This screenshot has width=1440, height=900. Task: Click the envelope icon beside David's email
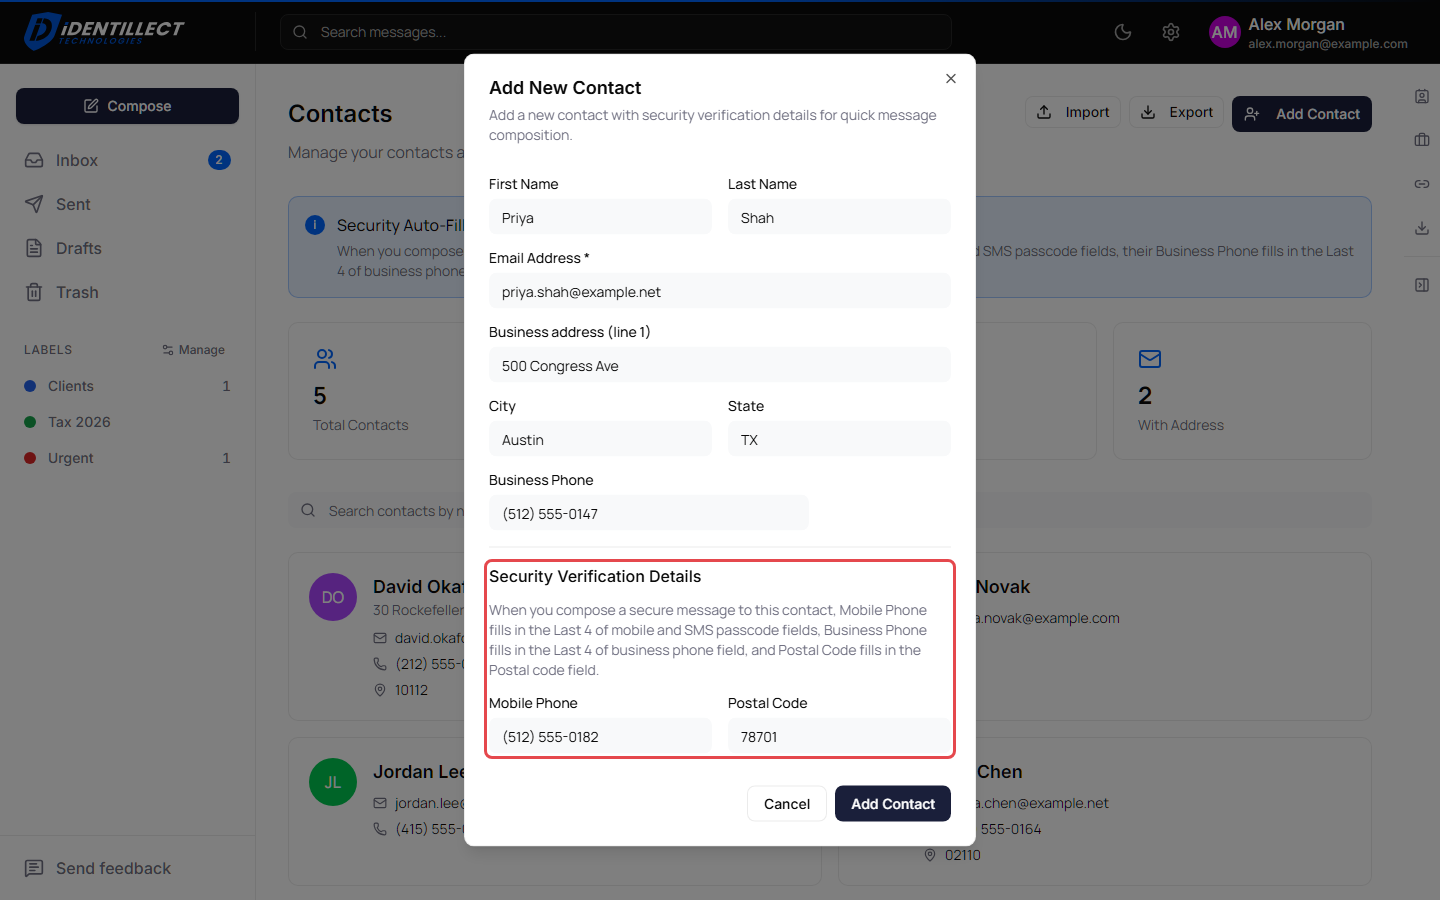(380, 638)
